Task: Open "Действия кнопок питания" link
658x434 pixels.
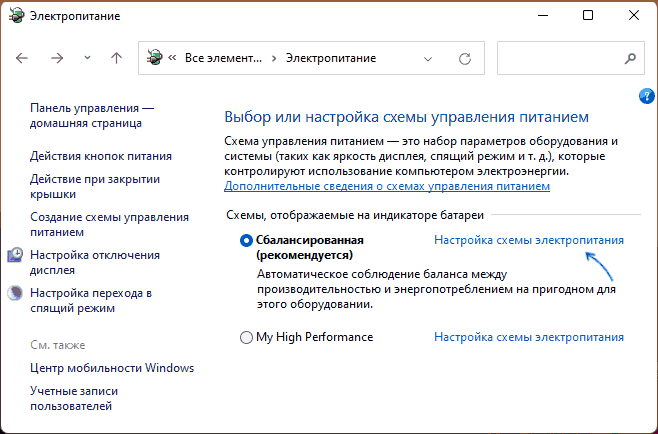Action: click(x=101, y=156)
